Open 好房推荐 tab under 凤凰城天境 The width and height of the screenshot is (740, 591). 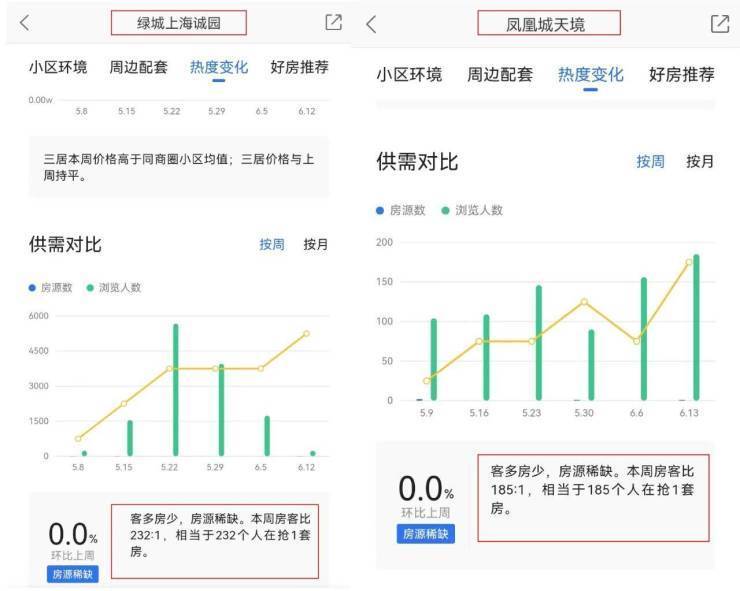681,75
